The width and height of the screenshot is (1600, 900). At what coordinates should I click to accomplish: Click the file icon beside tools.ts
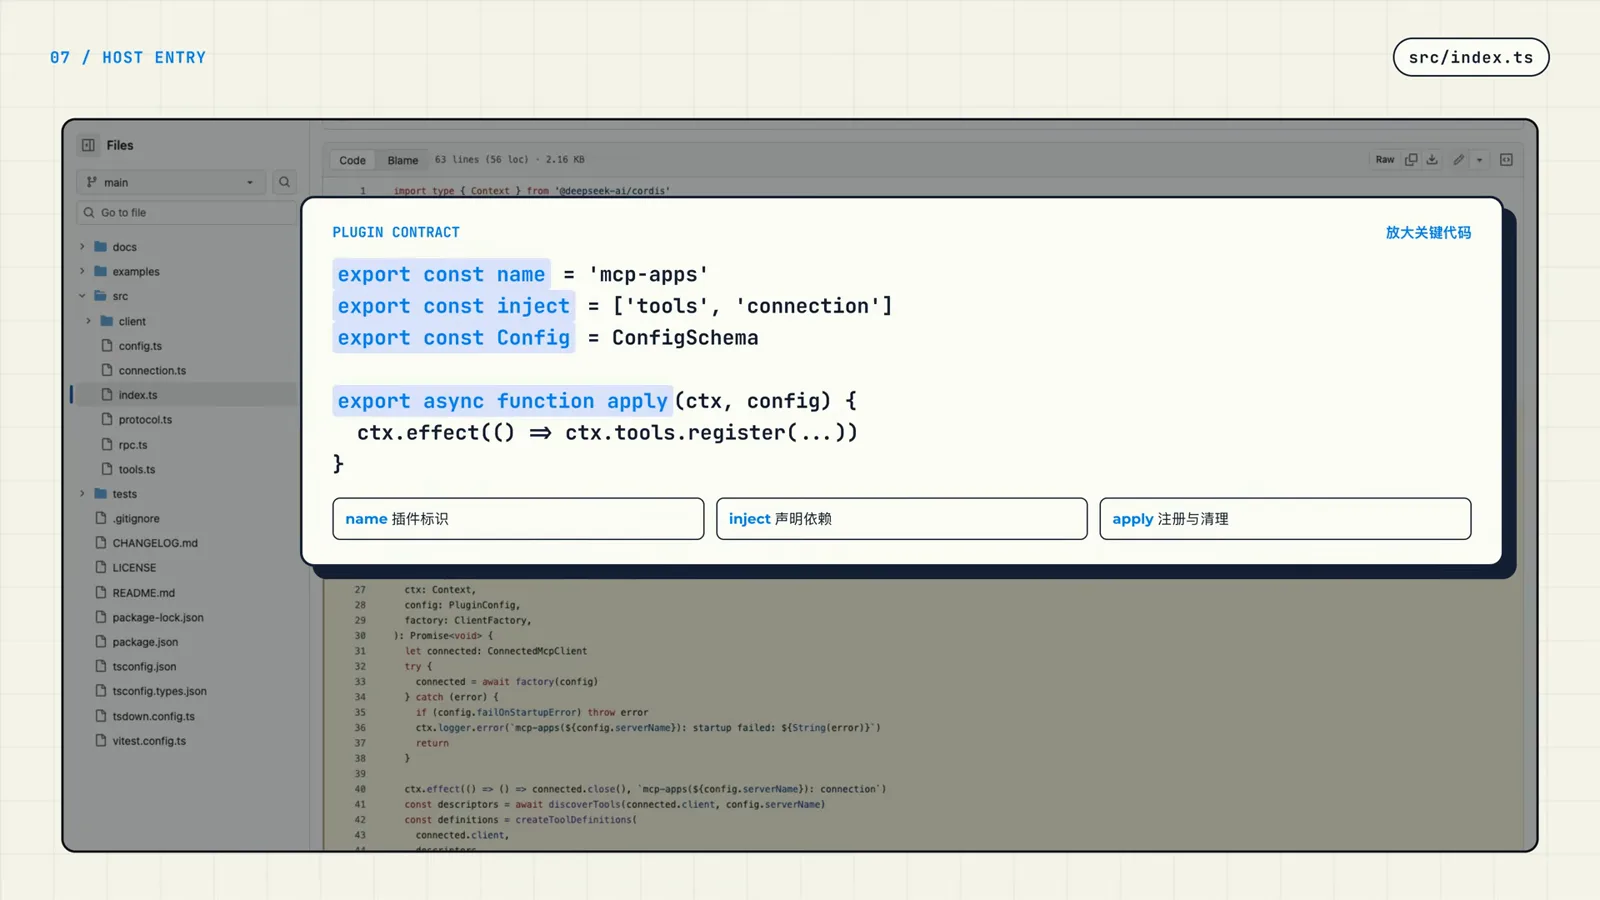tap(107, 469)
